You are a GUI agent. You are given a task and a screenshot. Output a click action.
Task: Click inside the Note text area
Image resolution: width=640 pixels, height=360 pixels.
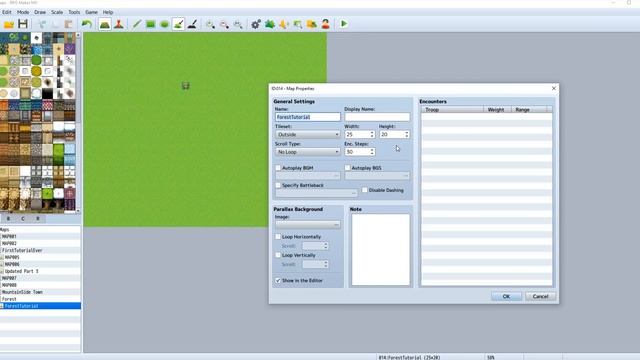[x=381, y=249]
